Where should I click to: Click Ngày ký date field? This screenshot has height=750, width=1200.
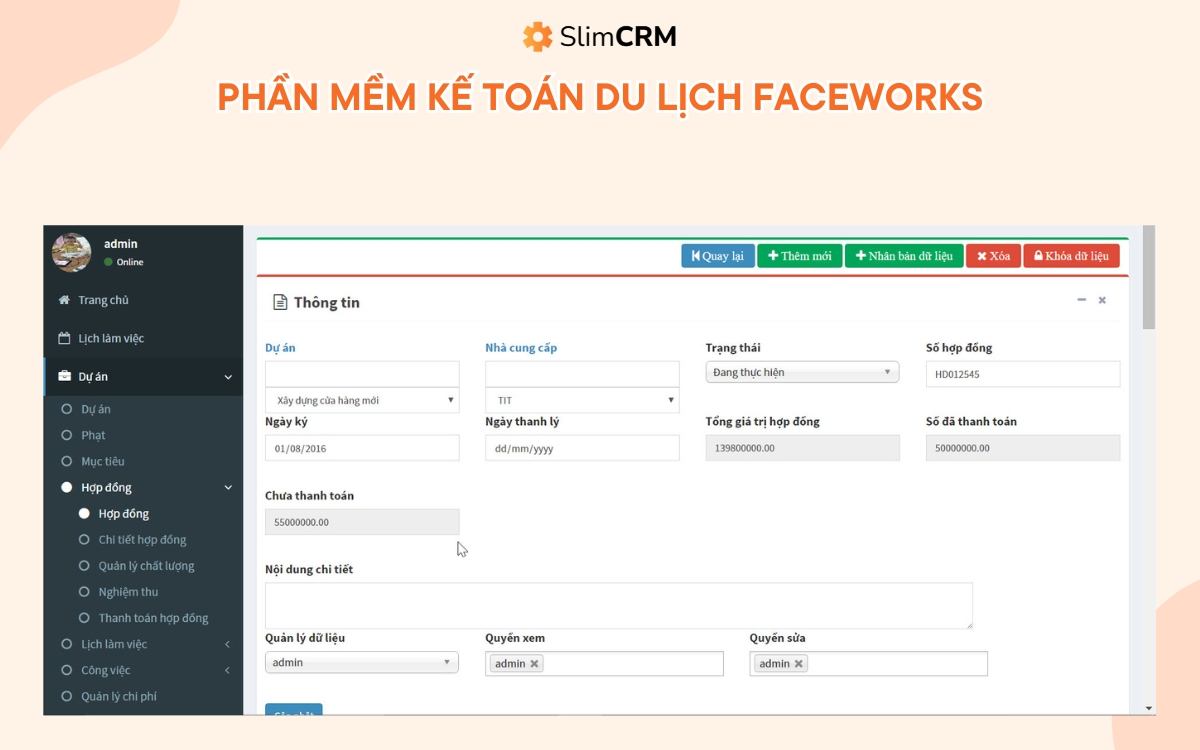click(x=362, y=448)
